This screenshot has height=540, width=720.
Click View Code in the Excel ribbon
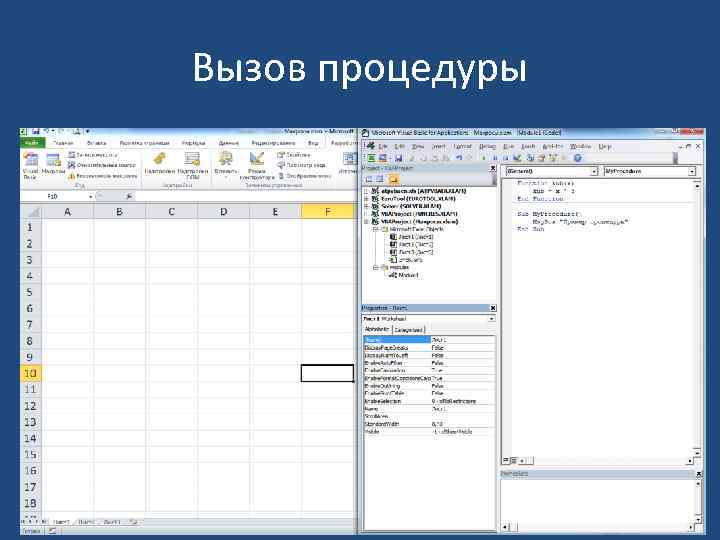click(302, 165)
